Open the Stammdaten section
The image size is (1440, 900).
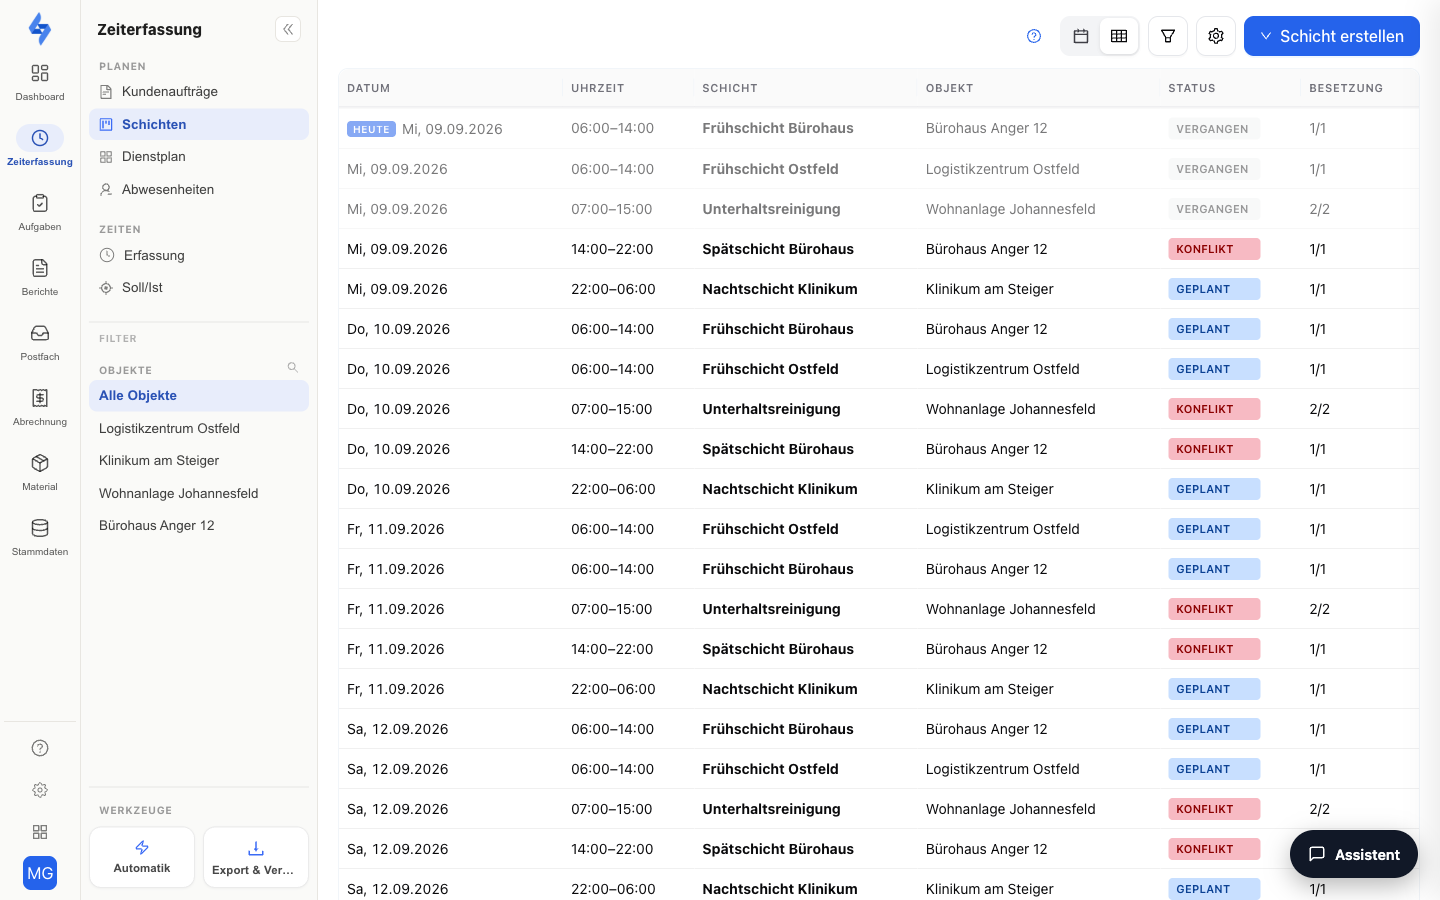point(40,537)
